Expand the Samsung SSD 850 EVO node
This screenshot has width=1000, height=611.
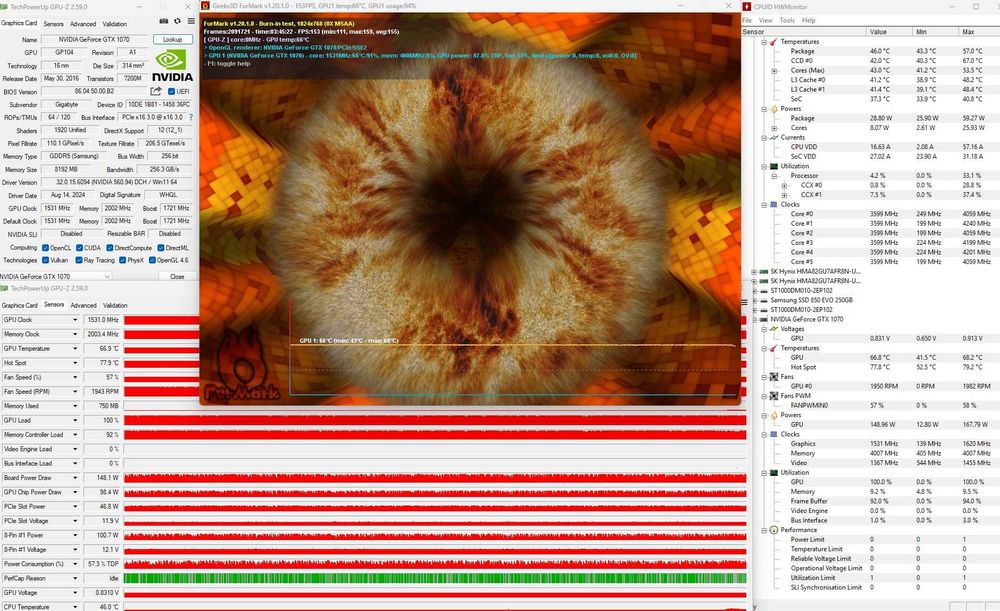coord(754,300)
